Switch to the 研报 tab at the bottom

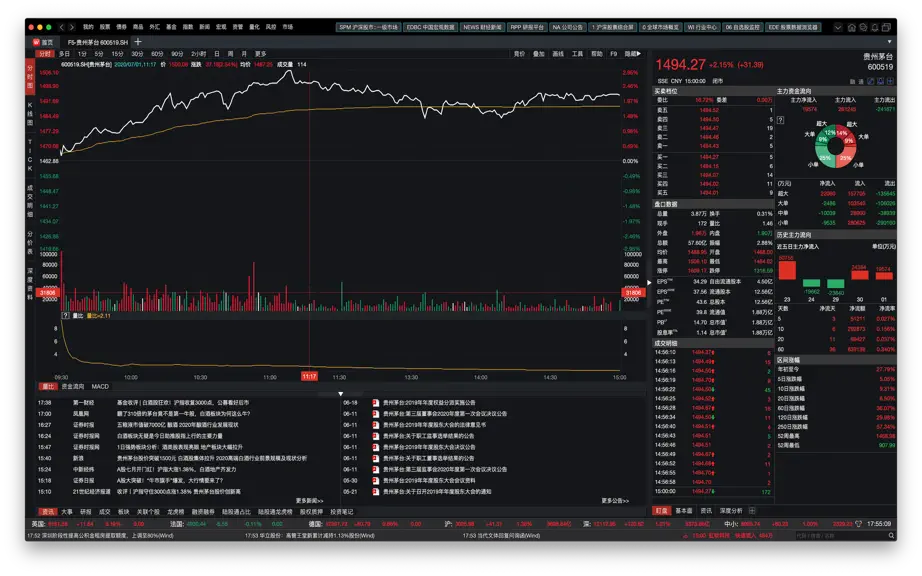86,512
